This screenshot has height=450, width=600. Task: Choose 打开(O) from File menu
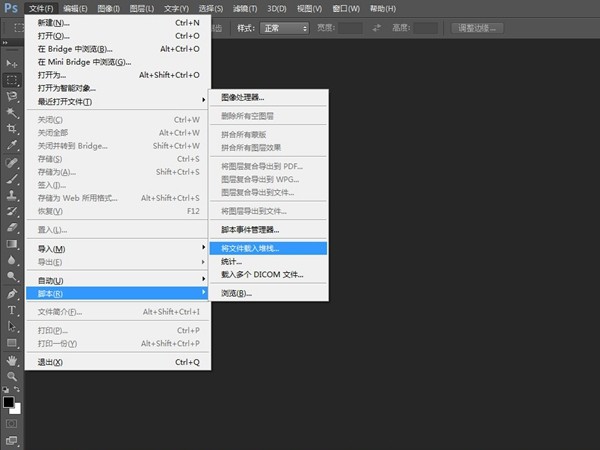point(118,36)
